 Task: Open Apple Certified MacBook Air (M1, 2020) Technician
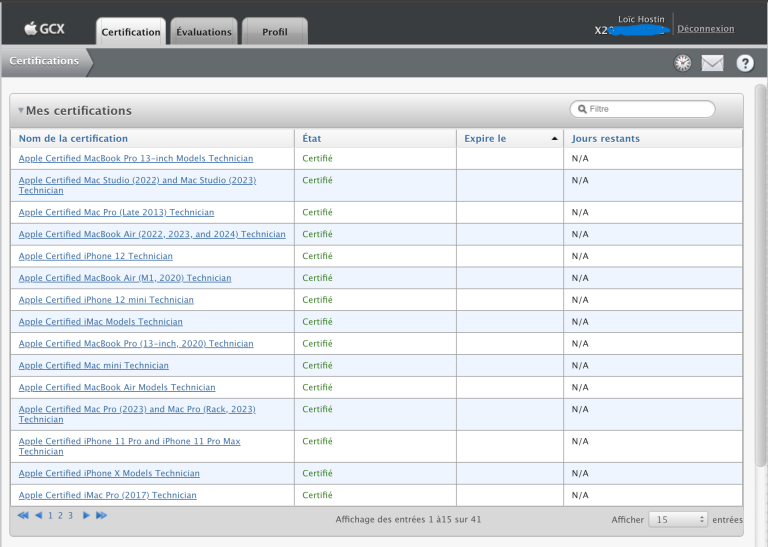pos(125,278)
